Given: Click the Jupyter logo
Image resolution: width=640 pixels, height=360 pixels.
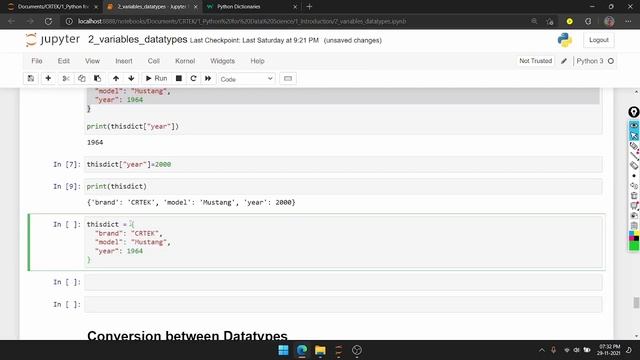Looking at the screenshot, I should [x=52, y=40].
